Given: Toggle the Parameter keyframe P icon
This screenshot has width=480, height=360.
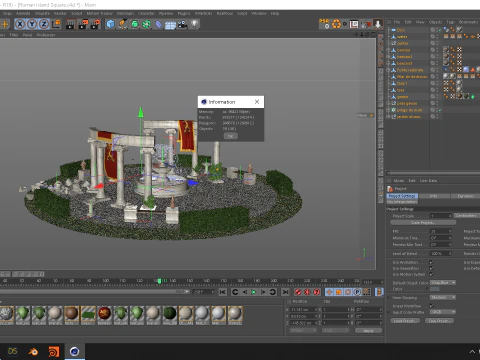Looking at the screenshot, I should pyautogui.click(x=357, y=292).
